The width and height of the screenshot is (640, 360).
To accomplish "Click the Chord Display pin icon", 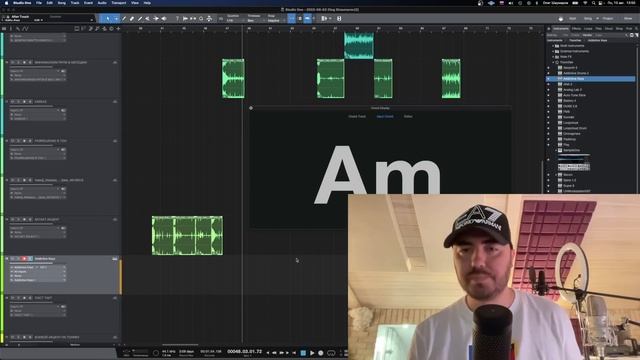I will 251,108.
